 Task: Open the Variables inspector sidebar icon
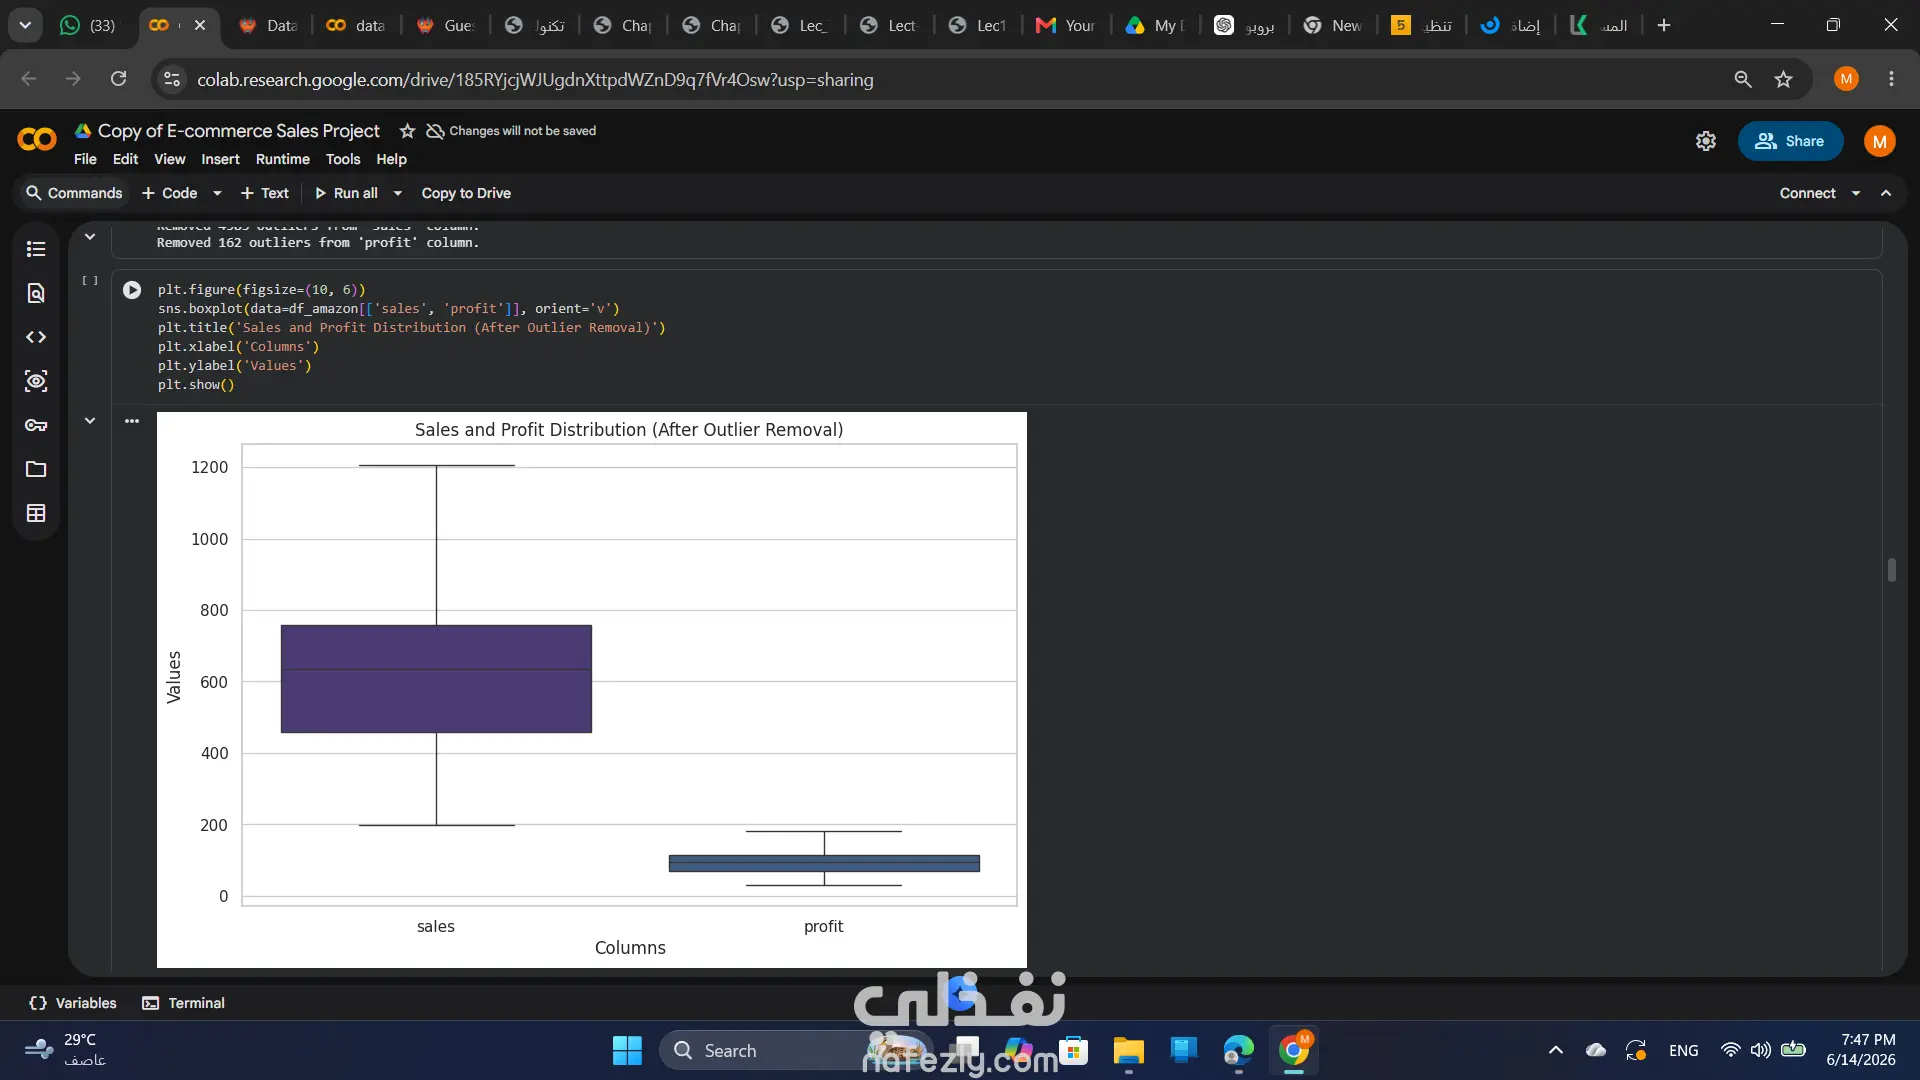point(36,381)
